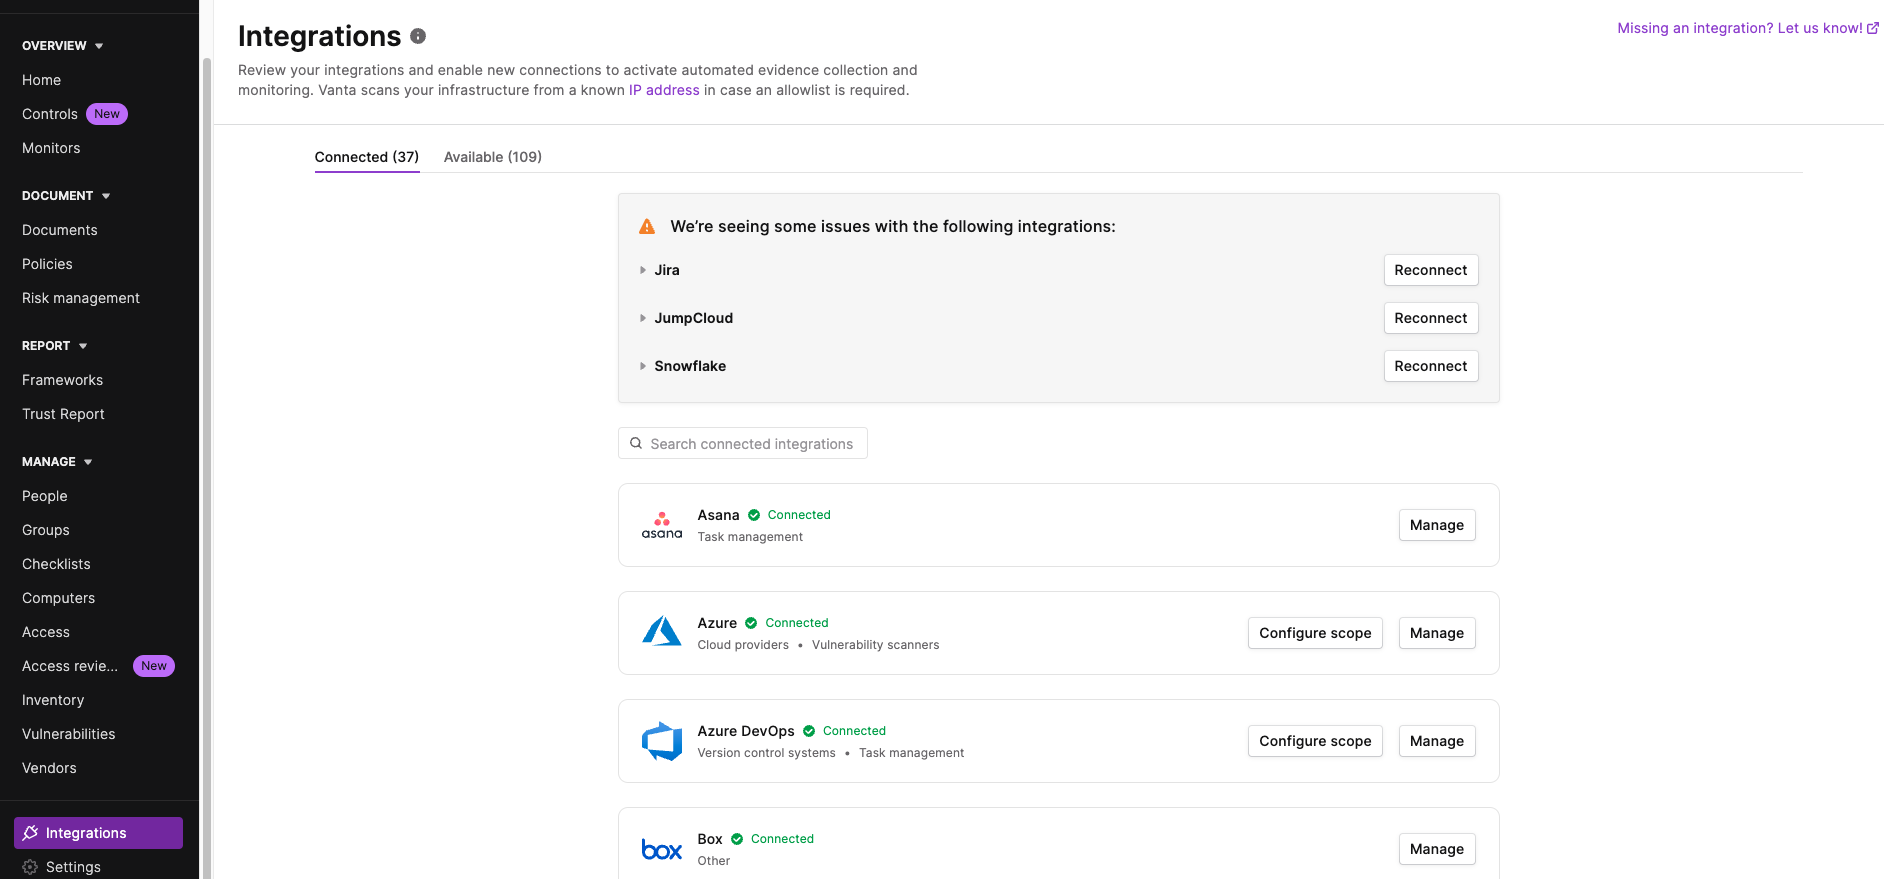Open Settings in the sidebar
This screenshot has width=1884, height=879.
point(73,867)
